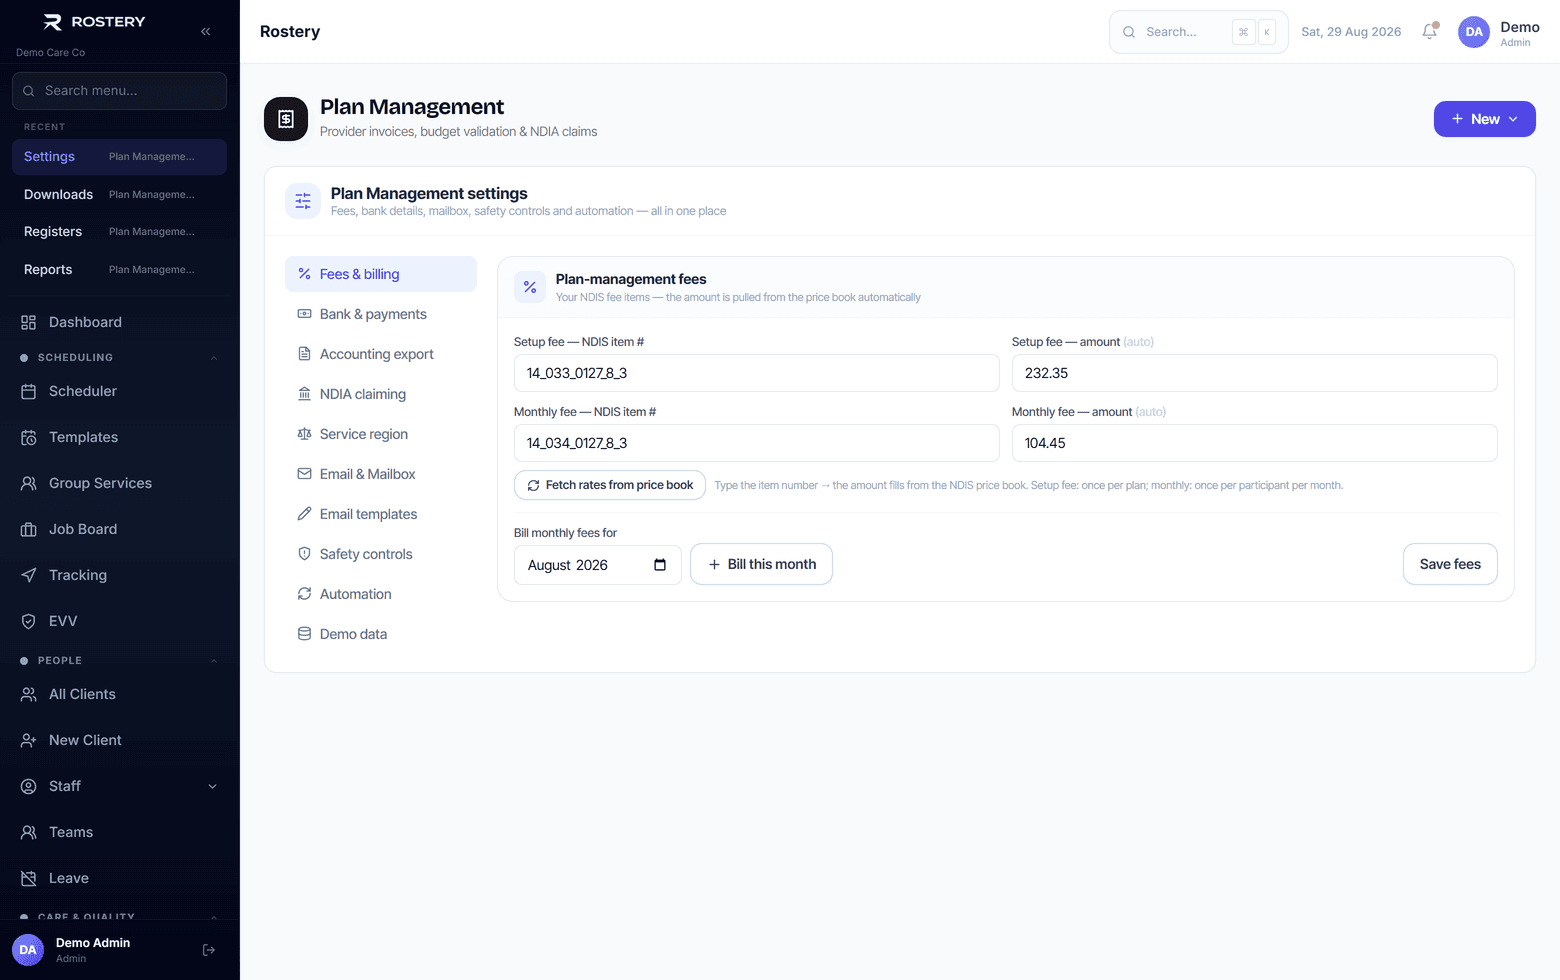This screenshot has height=980, width=1560.
Task: Open the Fees & billing settings tab
Action: (381, 274)
